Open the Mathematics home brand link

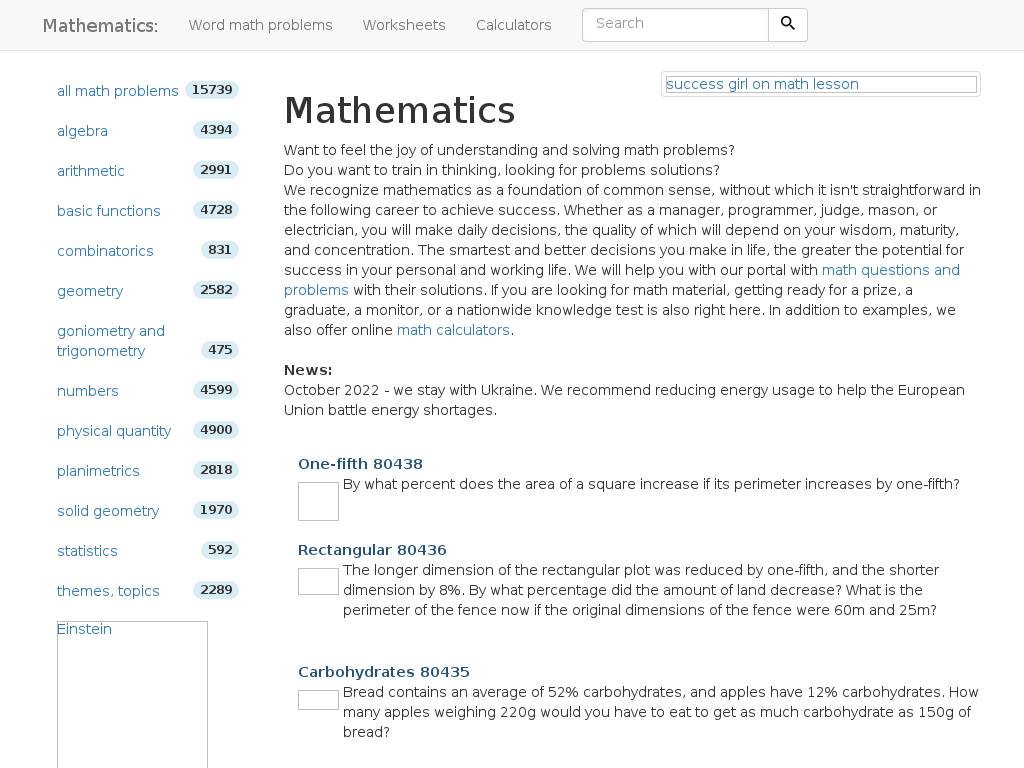(100, 25)
